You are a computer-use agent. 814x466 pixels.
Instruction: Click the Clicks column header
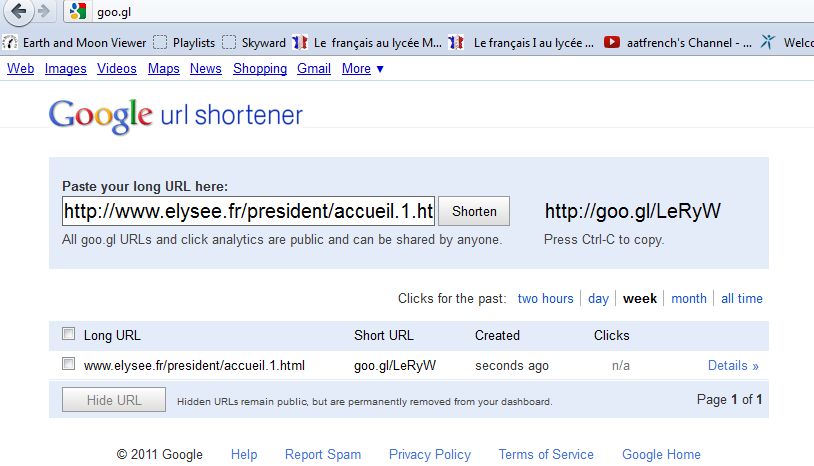pos(612,336)
